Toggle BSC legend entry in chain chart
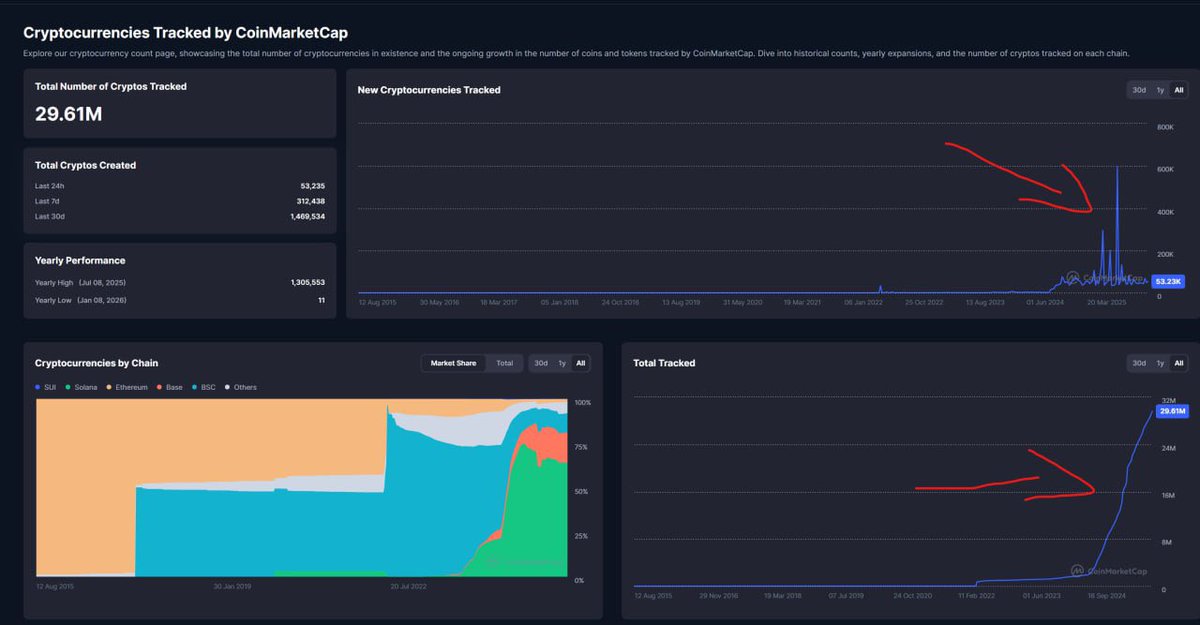Viewport: 1200px width, 625px height. (203, 387)
